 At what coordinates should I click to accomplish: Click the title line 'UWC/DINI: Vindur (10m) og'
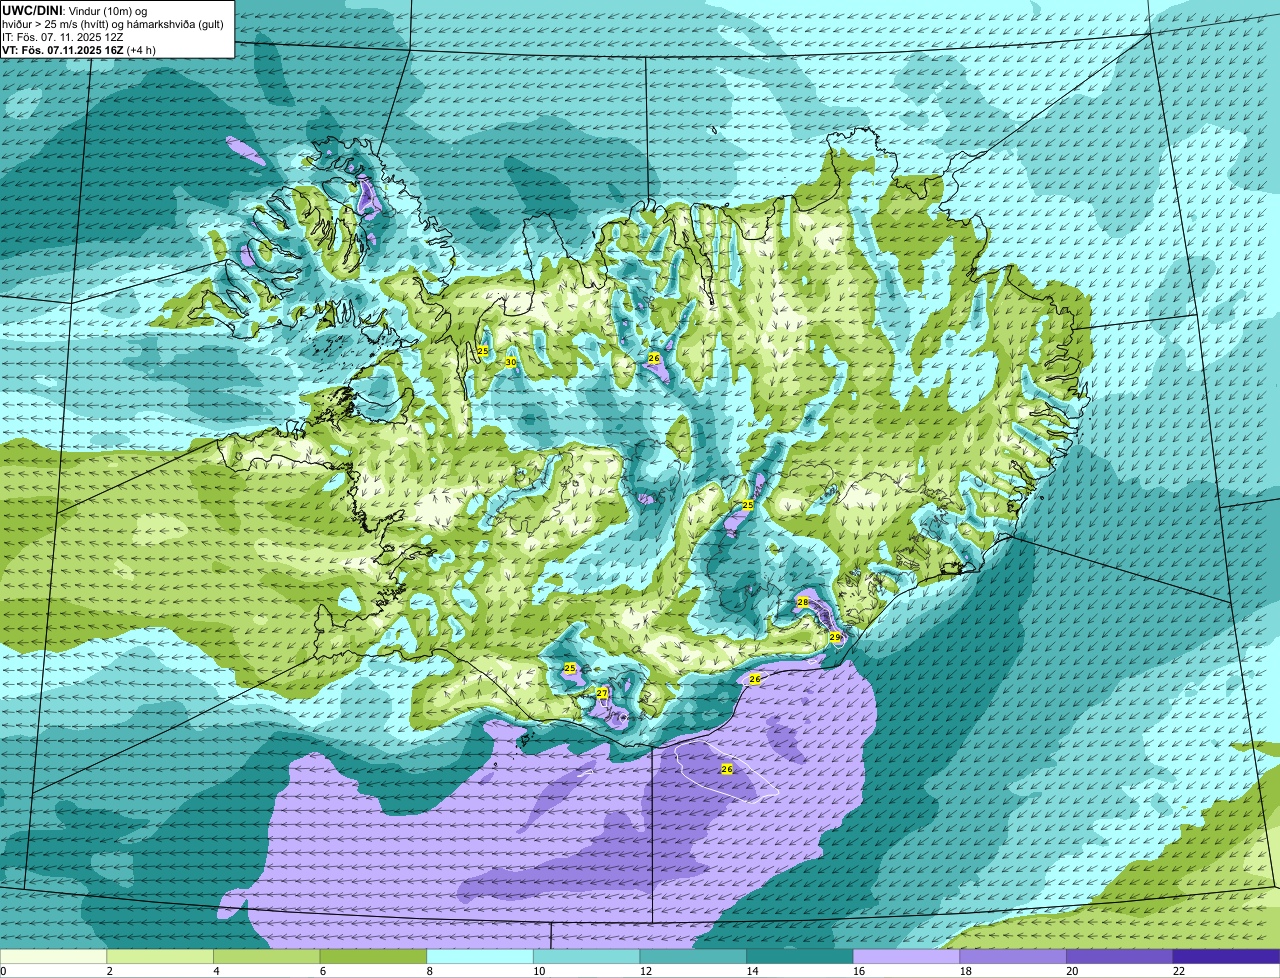click(75, 10)
